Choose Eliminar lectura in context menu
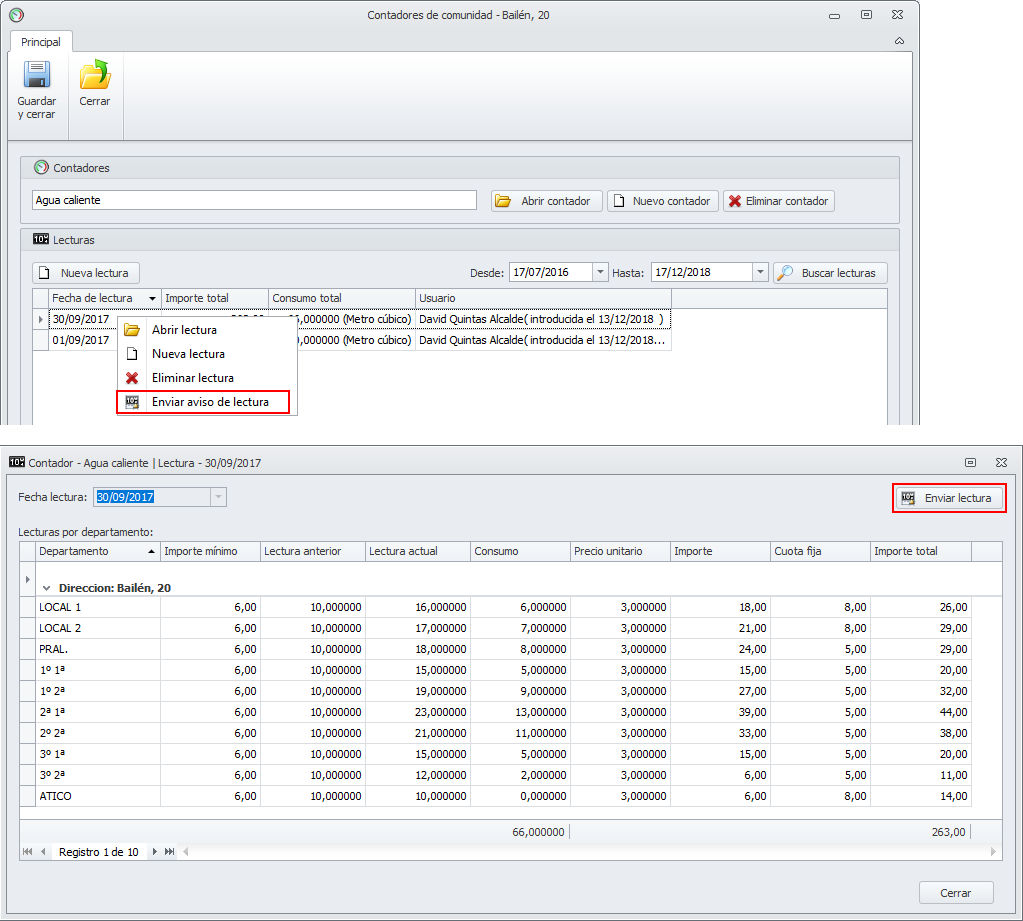The width and height of the screenshot is (1023, 921). point(192,378)
